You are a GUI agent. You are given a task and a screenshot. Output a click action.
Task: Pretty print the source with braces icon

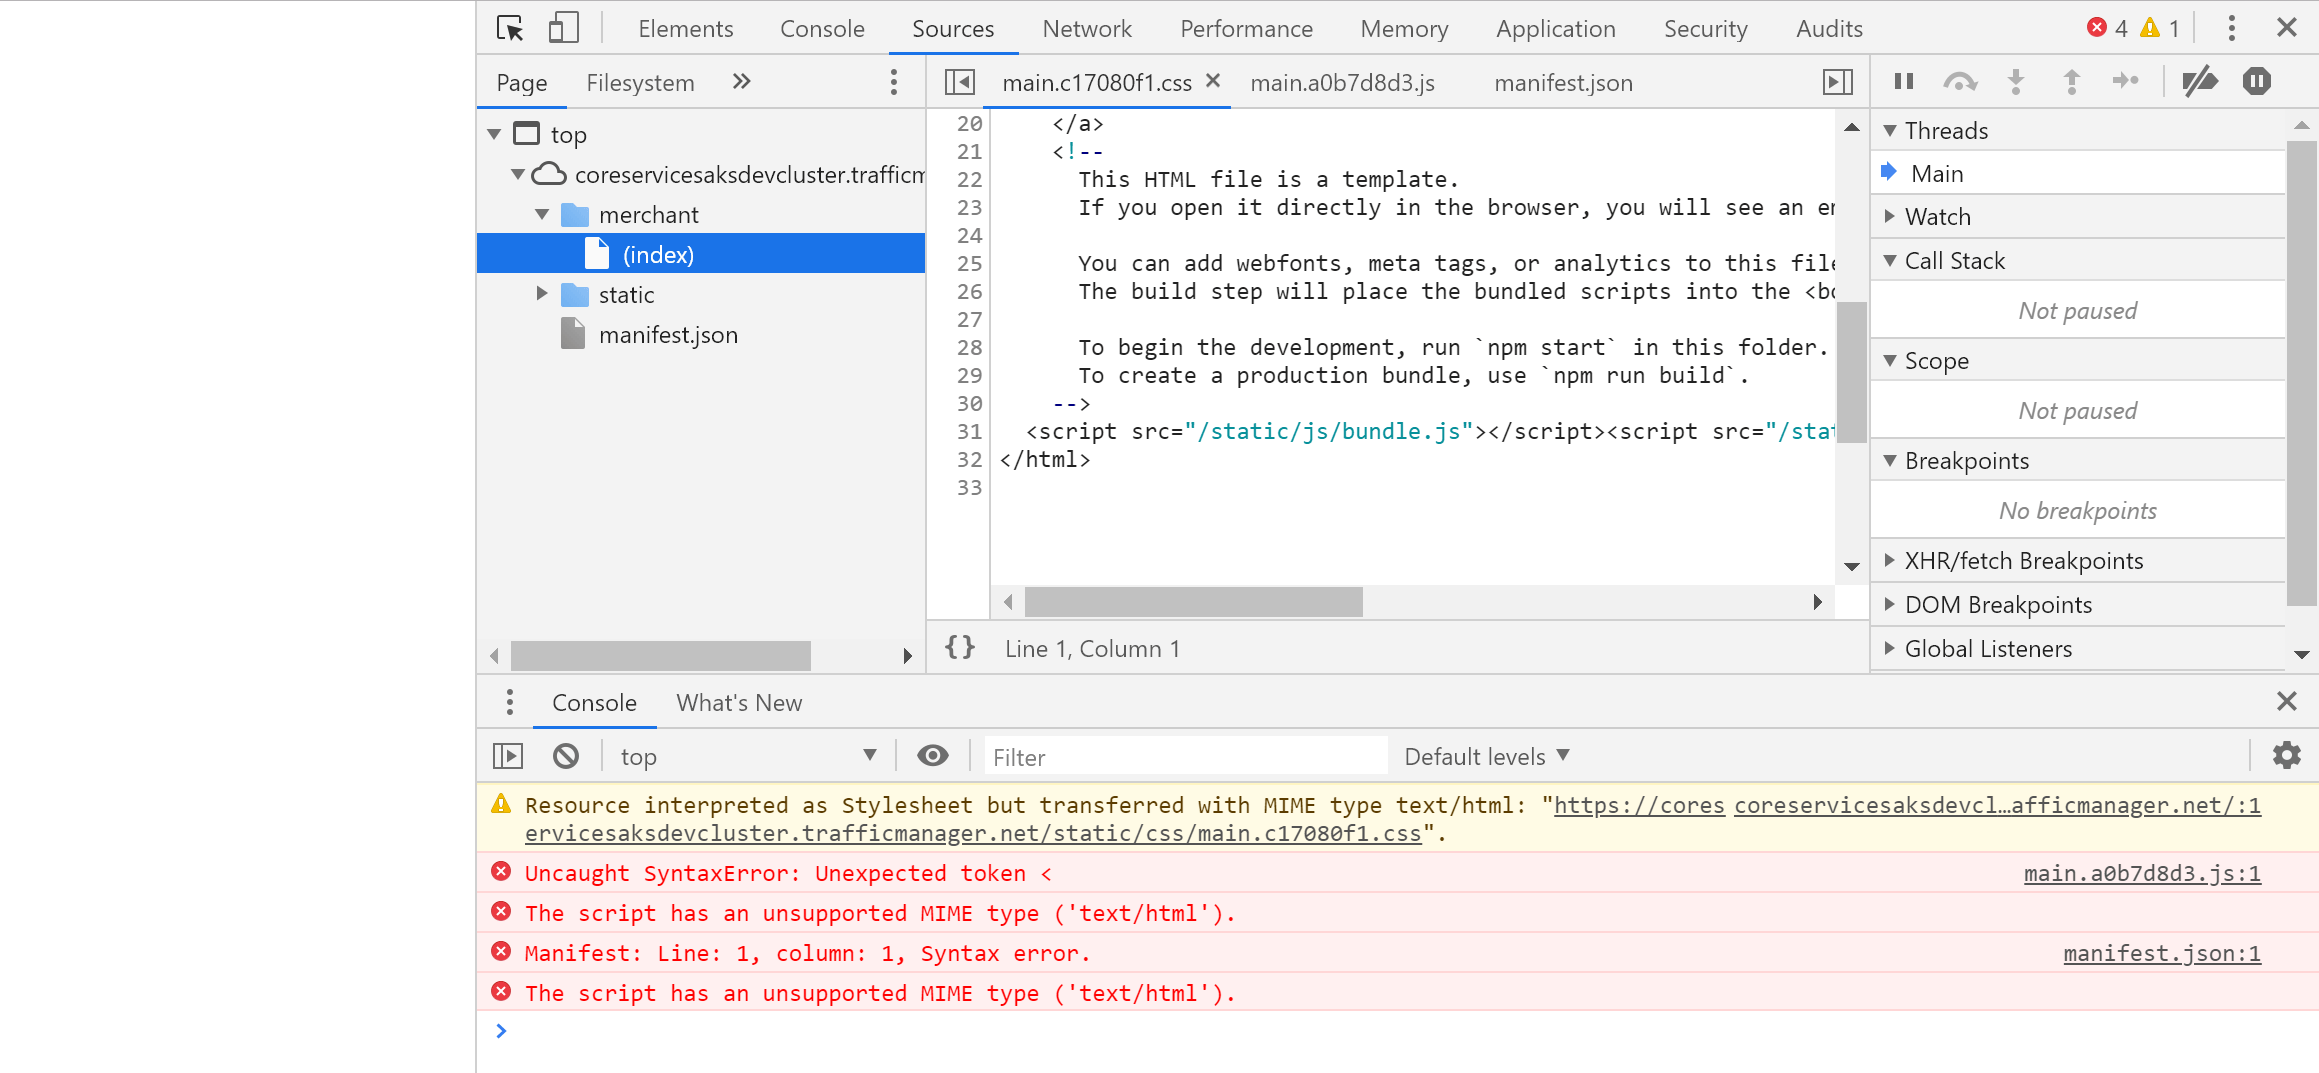point(960,648)
